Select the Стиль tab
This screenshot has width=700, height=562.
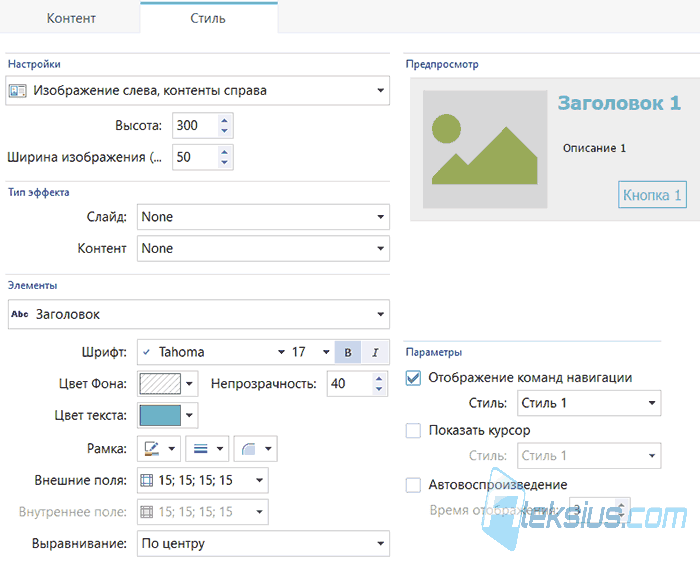[x=208, y=18]
